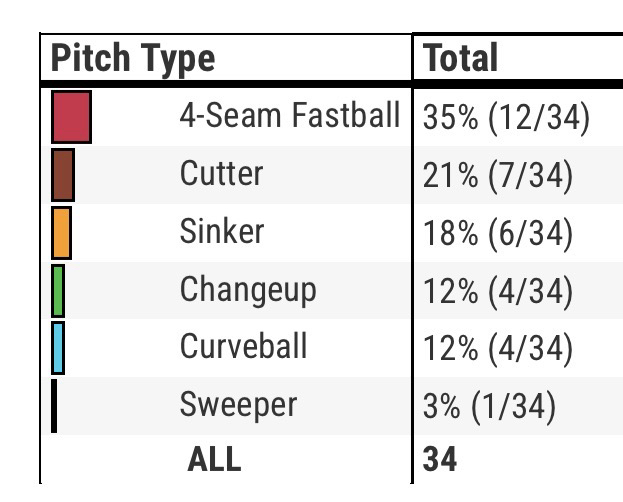Select the Sinker pitch label
Image resolution: width=623 pixels, height=502 pixels.
coord(221,231)
